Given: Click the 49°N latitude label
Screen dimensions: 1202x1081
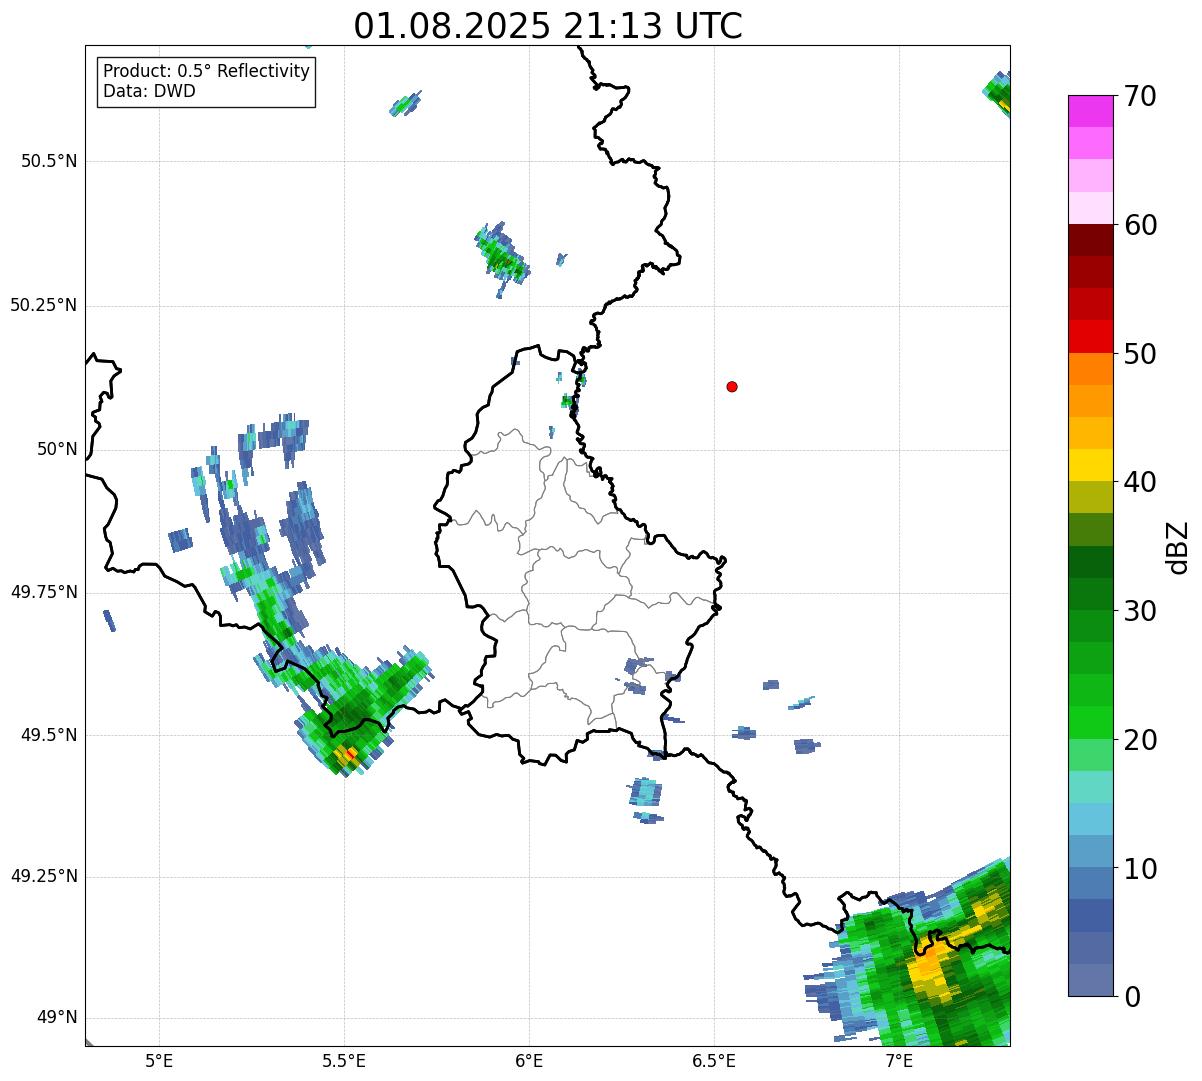Looking at the screenshot, I should tap(57, 1018).
